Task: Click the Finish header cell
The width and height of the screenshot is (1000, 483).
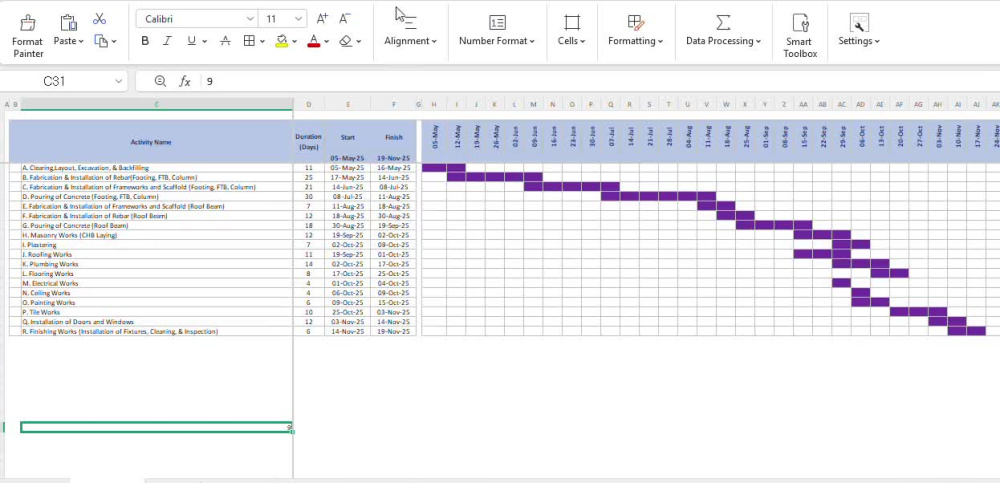Action: 393,137
